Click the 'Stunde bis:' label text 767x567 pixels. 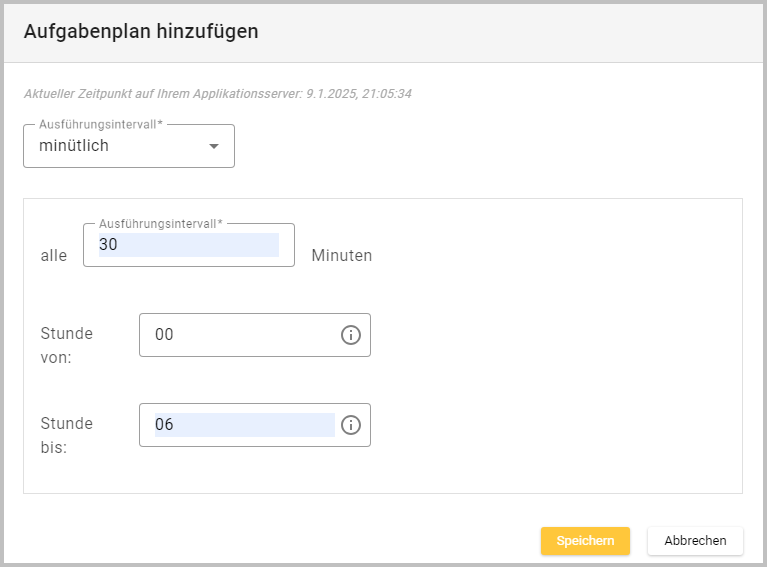tap(66, 435)
